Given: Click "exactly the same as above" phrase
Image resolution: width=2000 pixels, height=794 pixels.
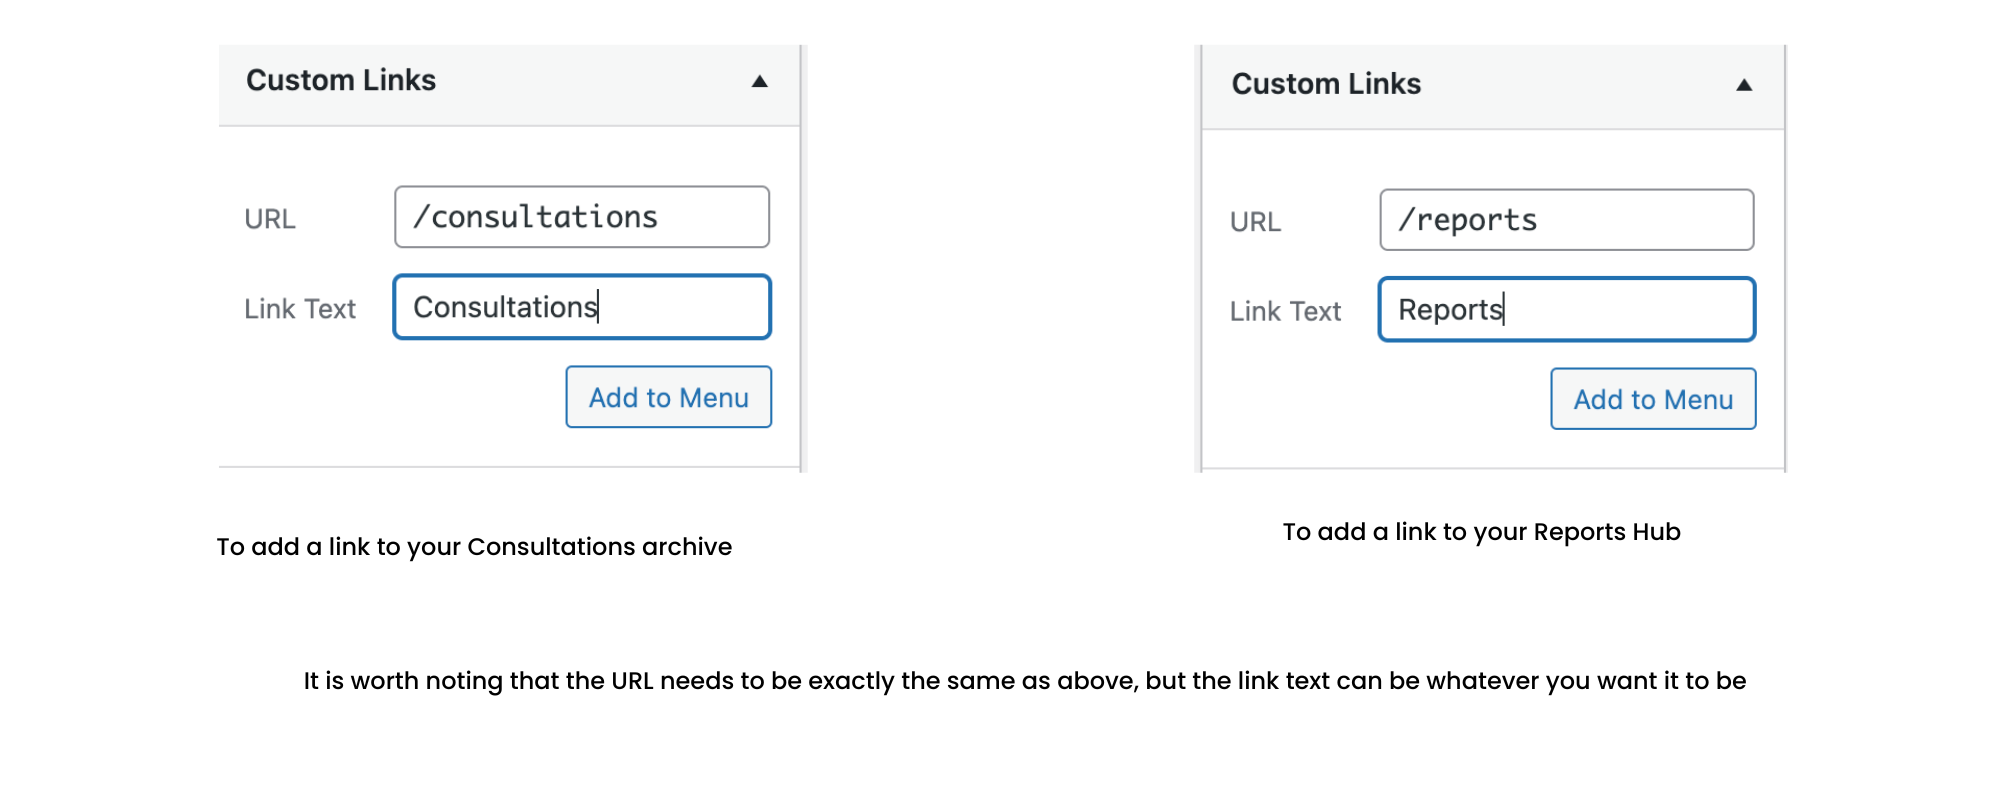Looking at the screenshot, I should click(973, 681).
